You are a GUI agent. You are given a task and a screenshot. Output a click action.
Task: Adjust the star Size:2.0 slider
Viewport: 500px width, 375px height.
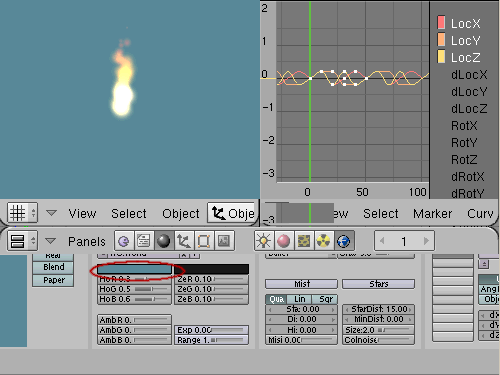pos(378,330)
